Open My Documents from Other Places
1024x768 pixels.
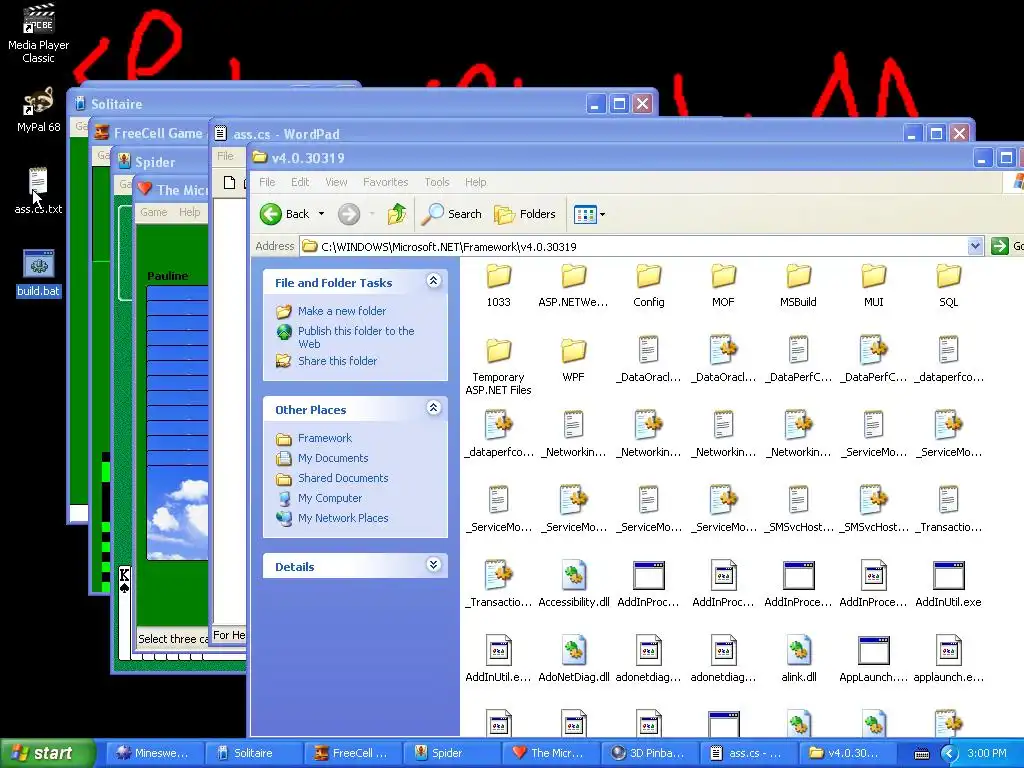click(x=333, y=458)
